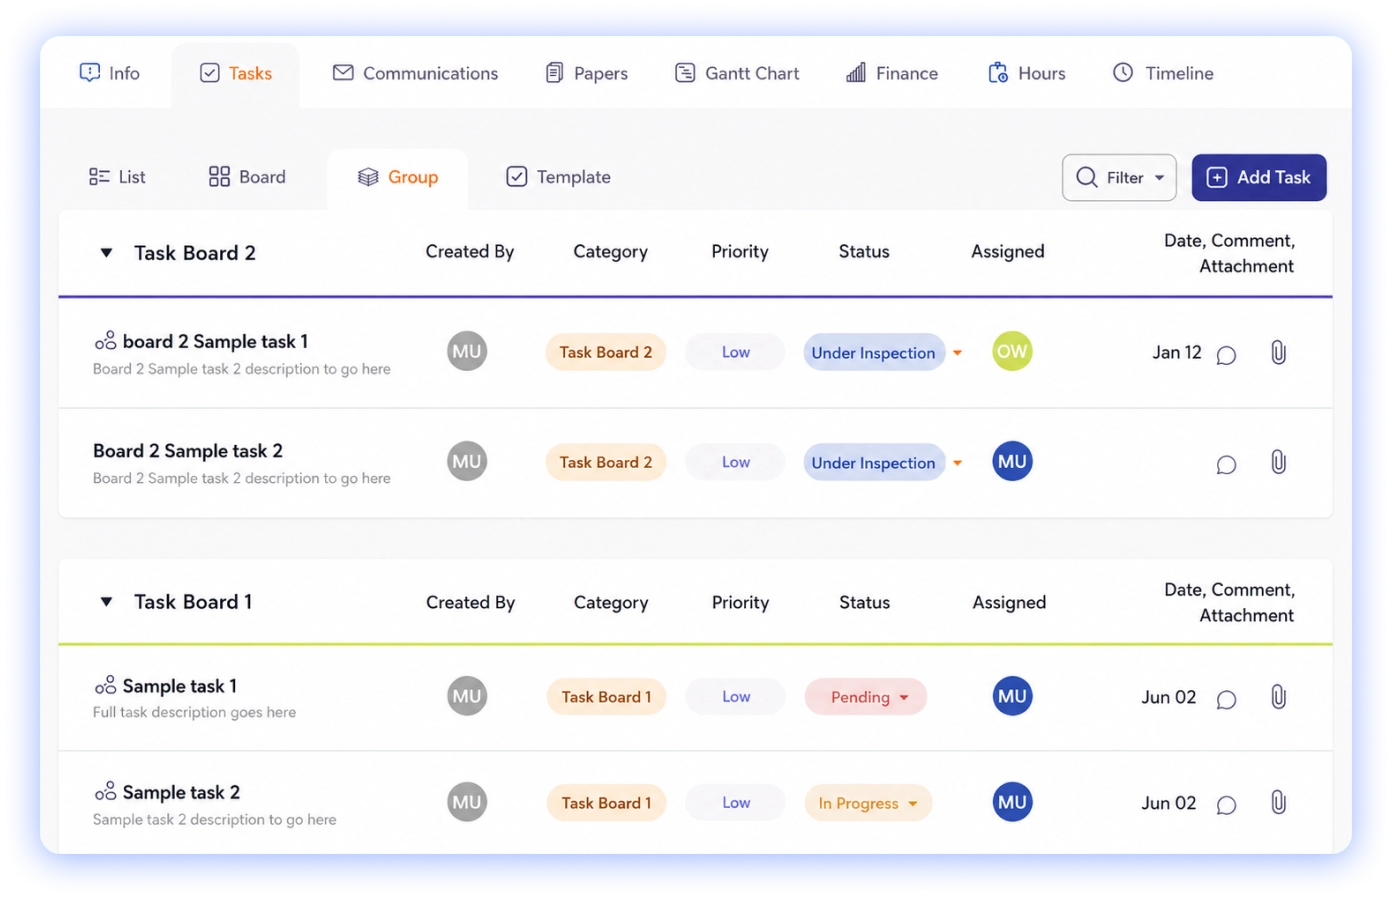Collapse the Task Board 2 group

(106, 253)
